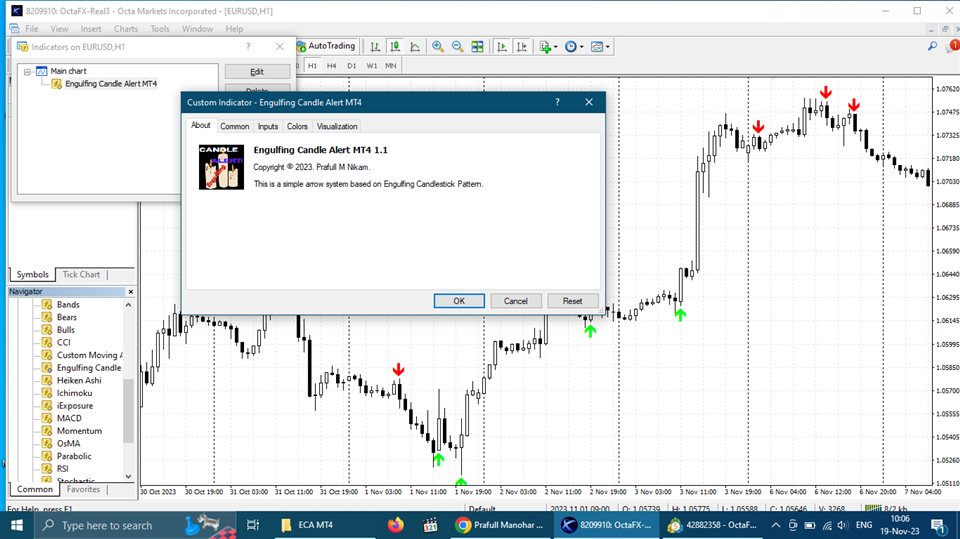The width and height of the screenshot is (960, 539).
Task: Open the Help menu
Action: coord(234,29)
